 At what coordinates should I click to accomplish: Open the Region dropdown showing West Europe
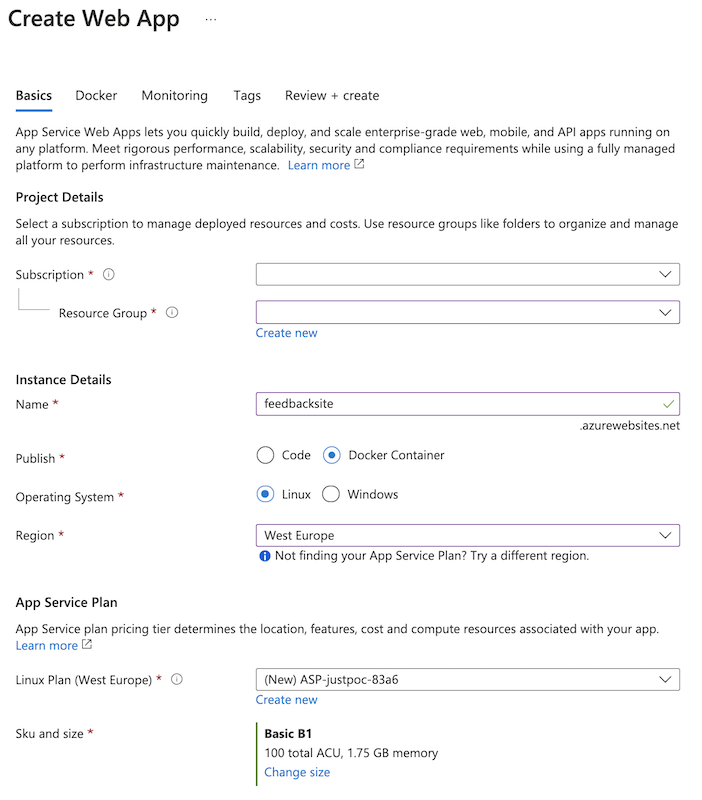click(467, 535)
